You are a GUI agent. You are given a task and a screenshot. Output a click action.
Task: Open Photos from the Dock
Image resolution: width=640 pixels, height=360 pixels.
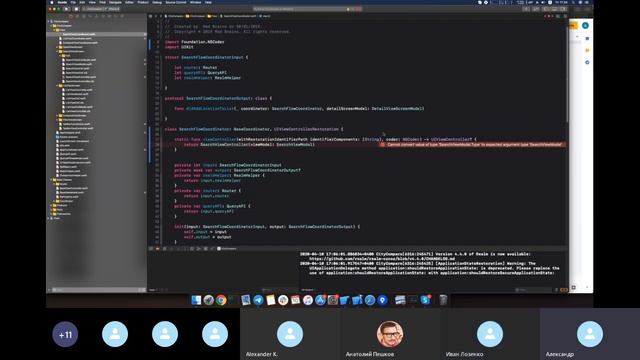click(x=283, y=300)
